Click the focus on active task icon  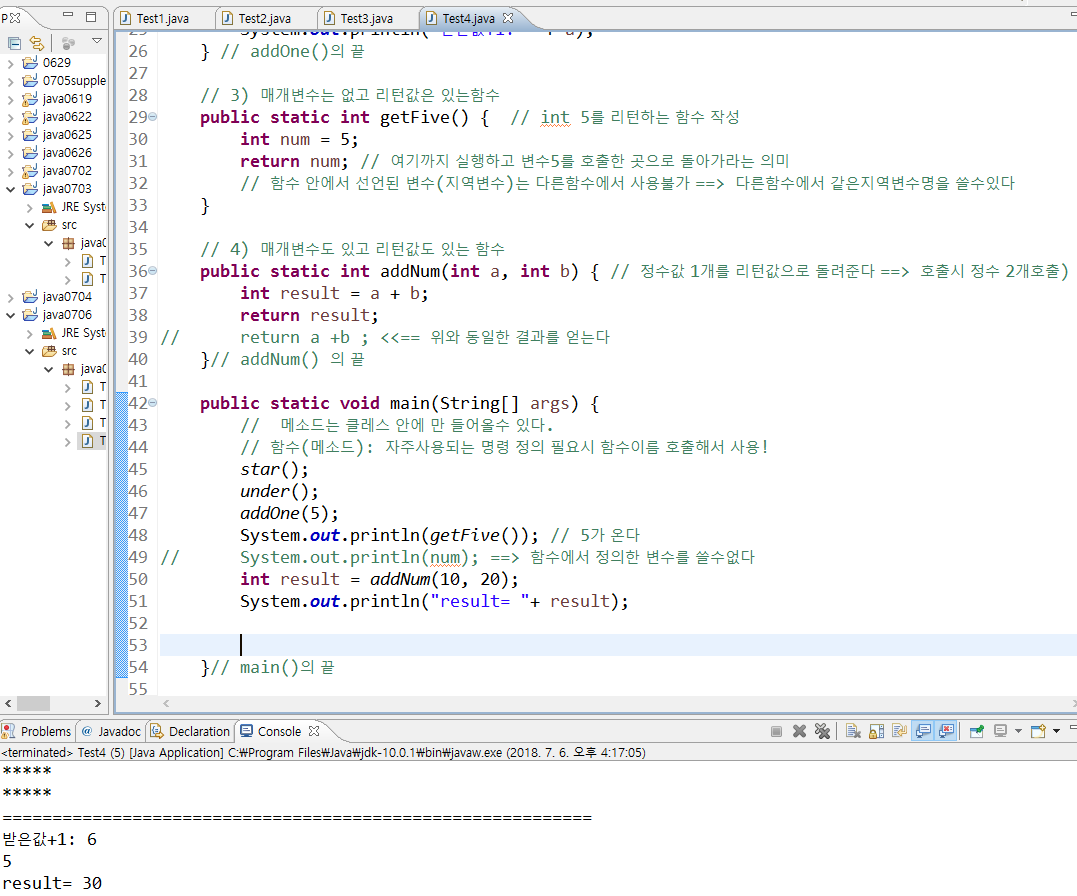point(67,44)
